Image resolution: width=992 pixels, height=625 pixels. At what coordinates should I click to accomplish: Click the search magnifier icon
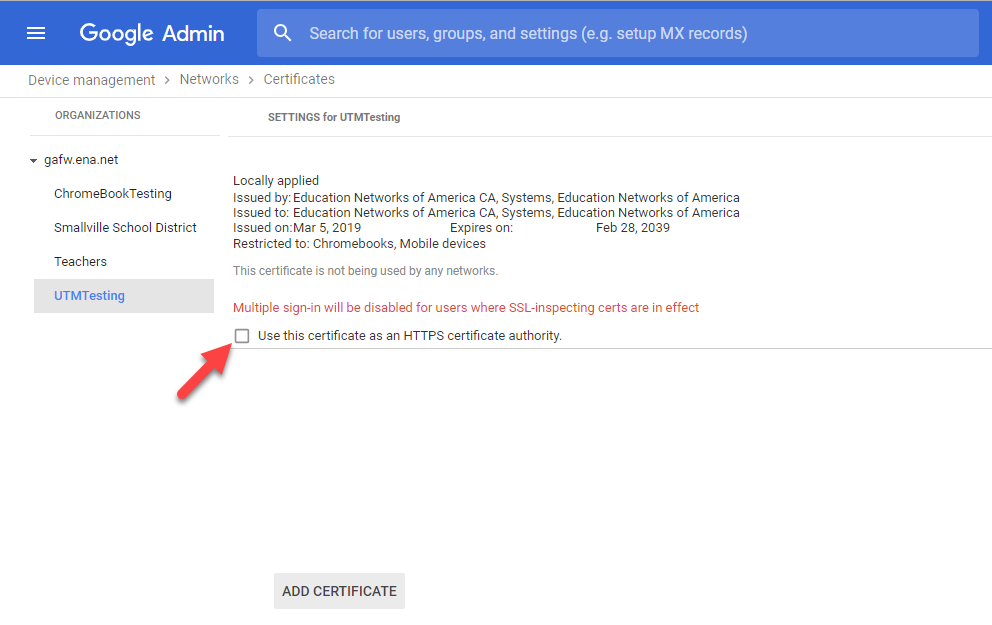(282, 33)
